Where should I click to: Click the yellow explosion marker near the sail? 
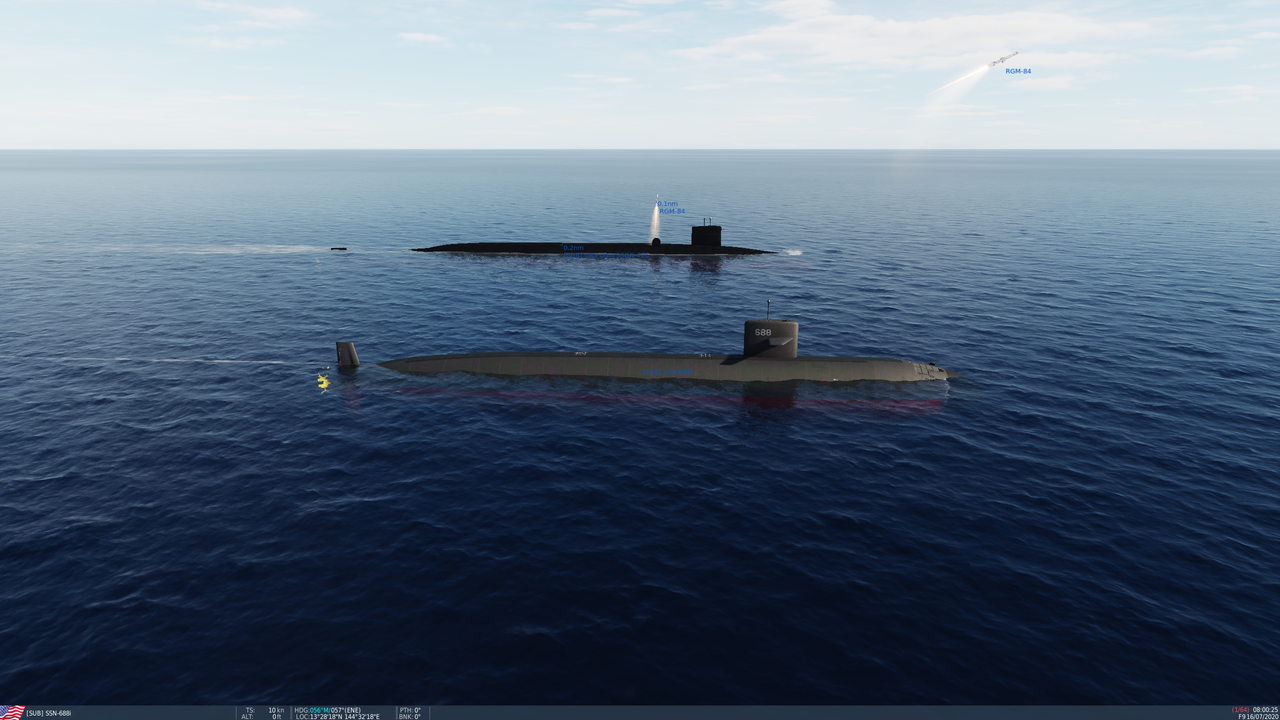[322, 380]
